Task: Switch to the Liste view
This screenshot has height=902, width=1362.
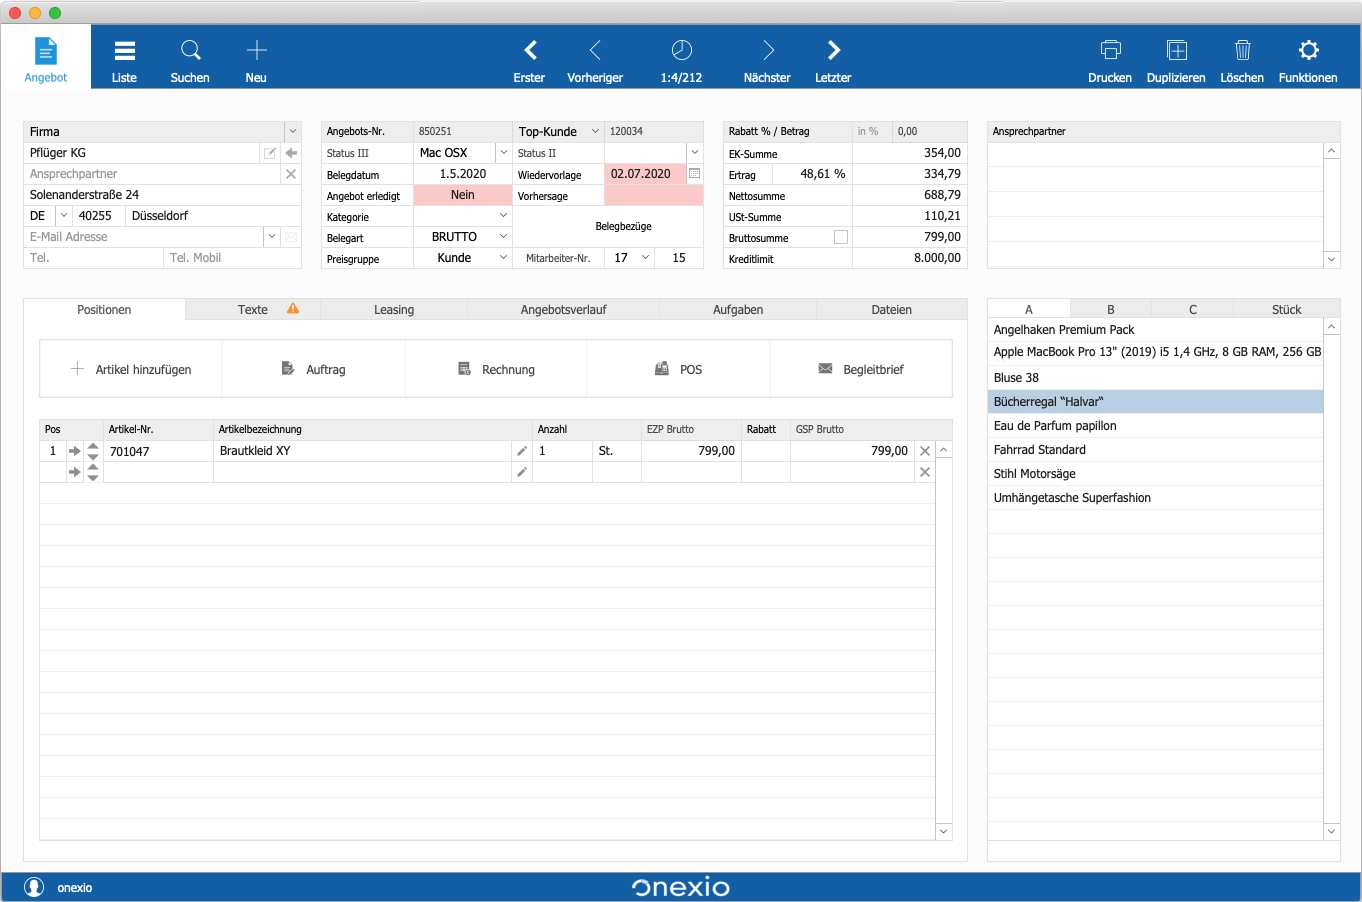Action: tap(124, 59)
